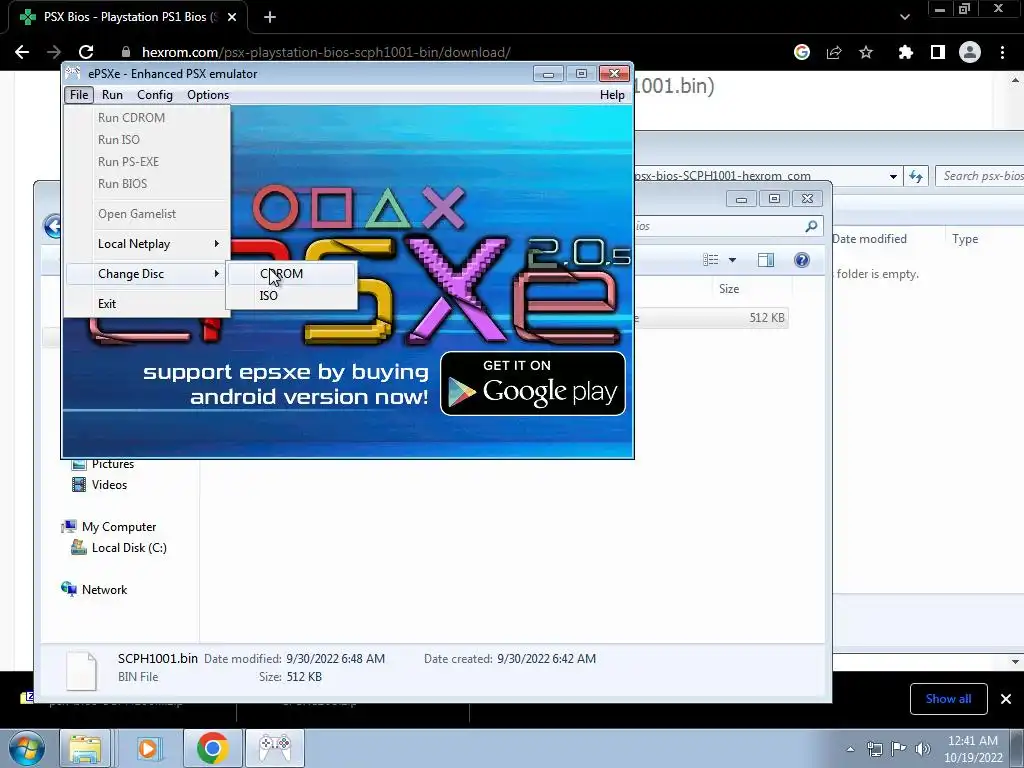Open the Windows Start menu
Image resolution: width=1024 pixels, height=768 pixels.
pyautogui.click(x=25, y=748)
